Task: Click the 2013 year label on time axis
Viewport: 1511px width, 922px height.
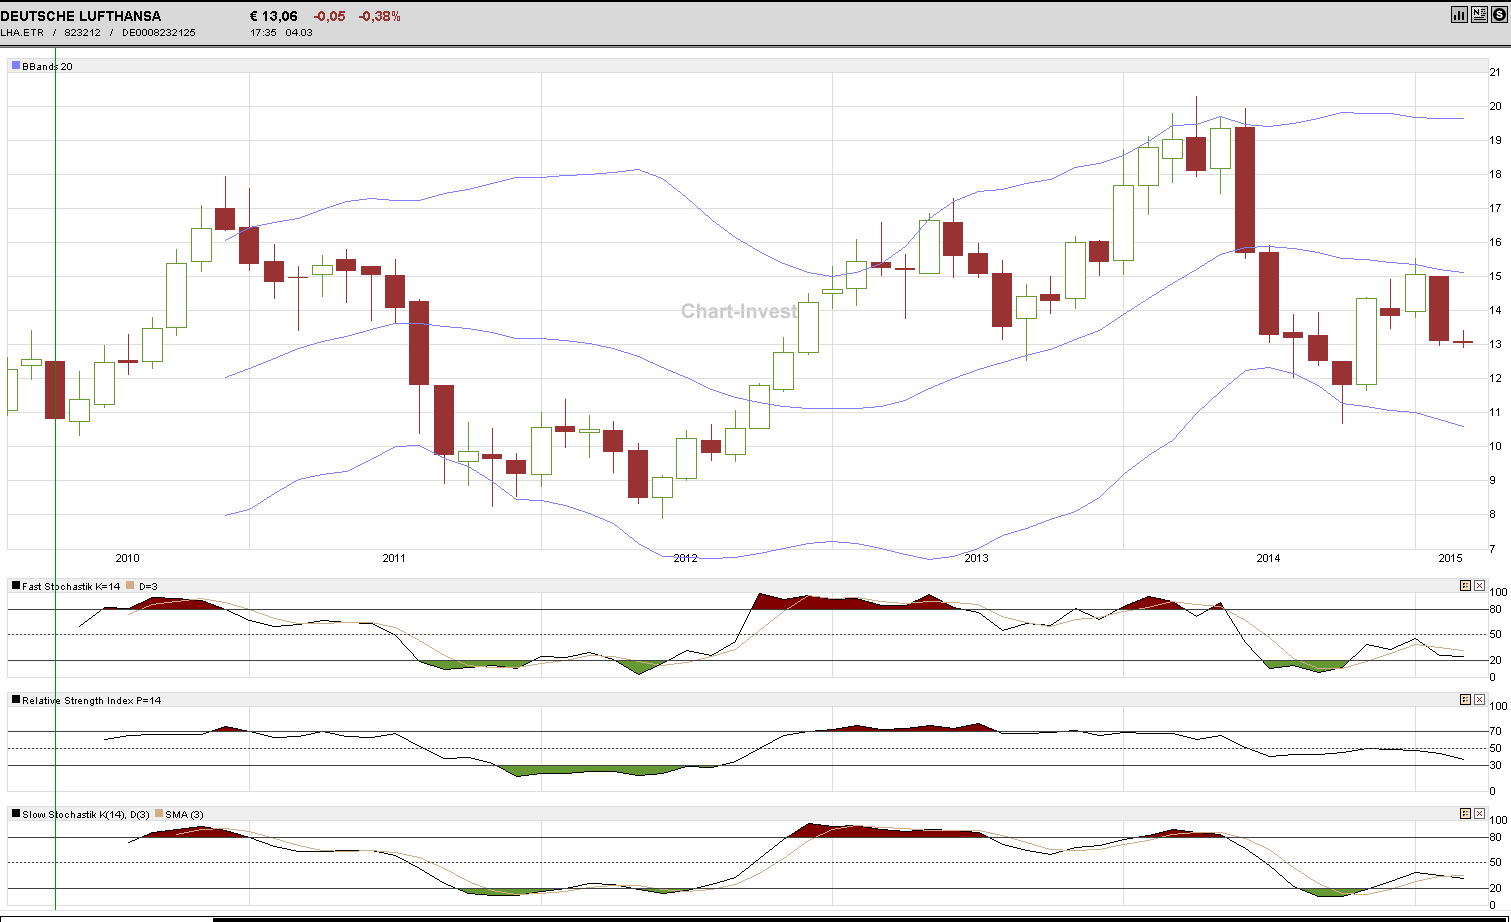Action: (976, 558)
